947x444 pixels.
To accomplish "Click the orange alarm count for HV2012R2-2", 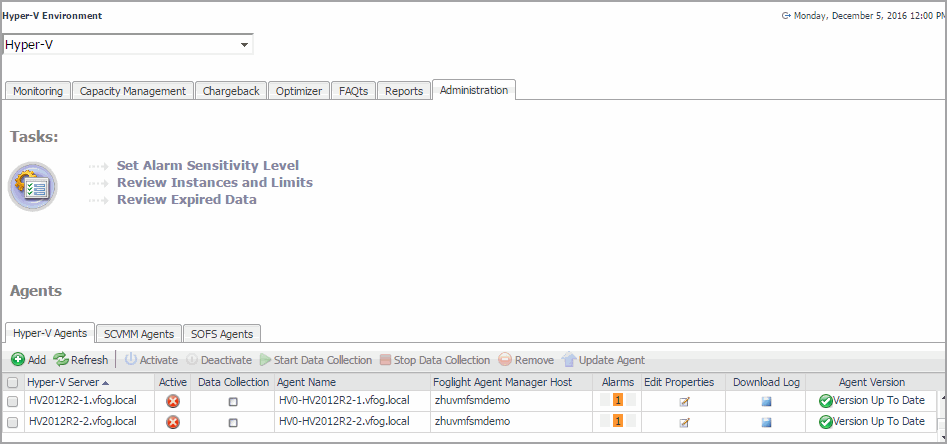I will coord(617,421).
